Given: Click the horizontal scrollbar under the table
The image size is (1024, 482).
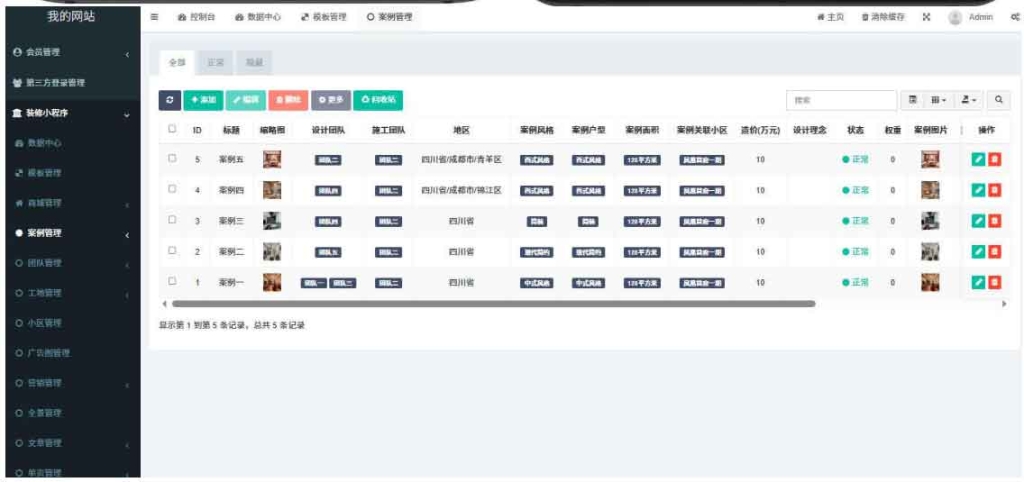Looking at the screenshot, I should click(493, 304).
